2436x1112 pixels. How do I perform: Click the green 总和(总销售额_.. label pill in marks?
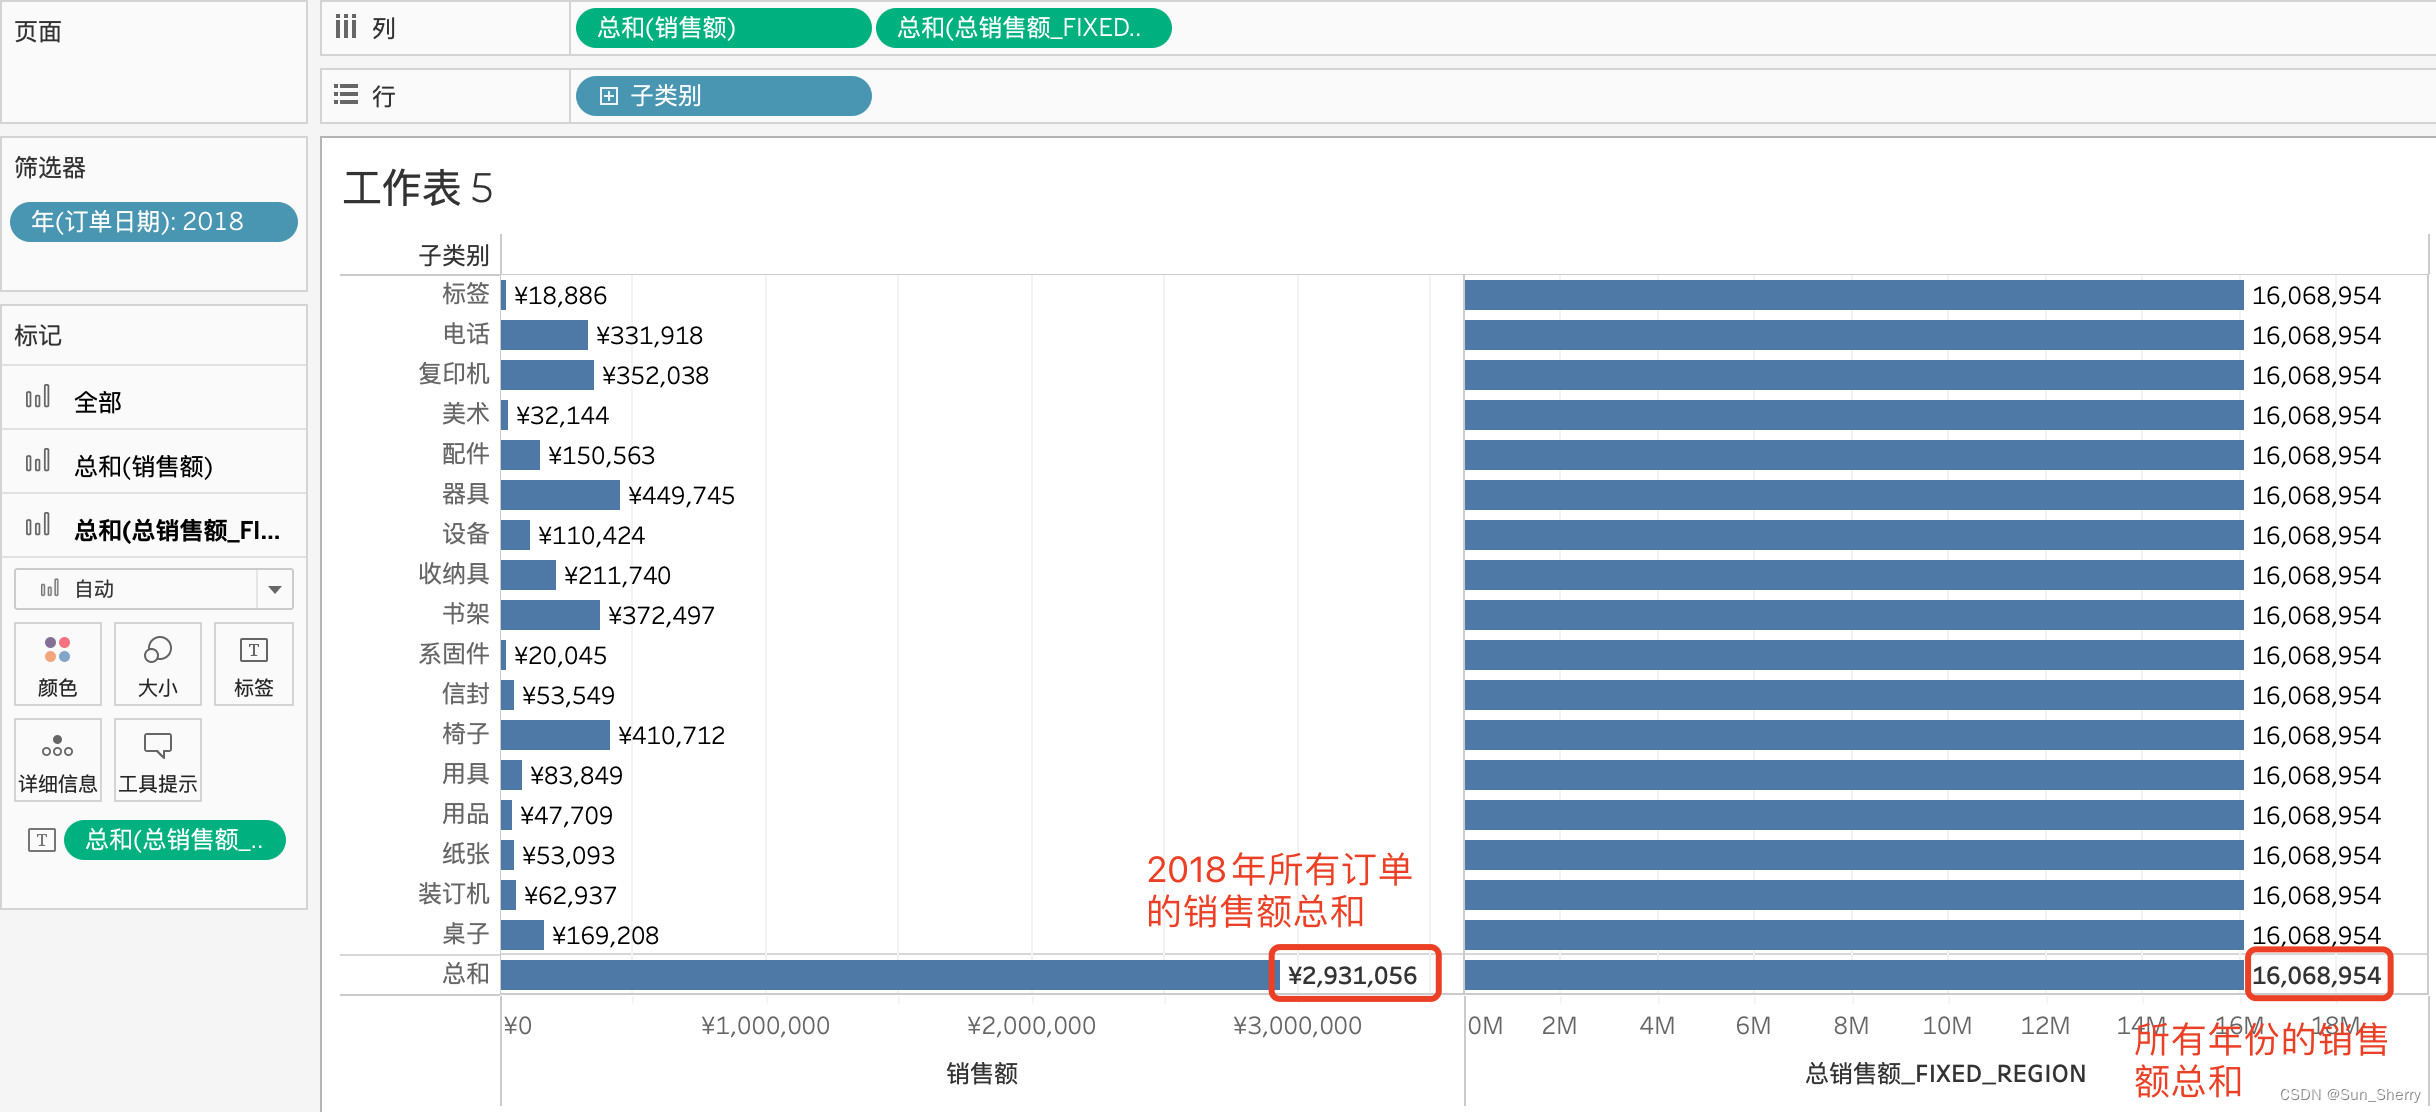(175, 840)
